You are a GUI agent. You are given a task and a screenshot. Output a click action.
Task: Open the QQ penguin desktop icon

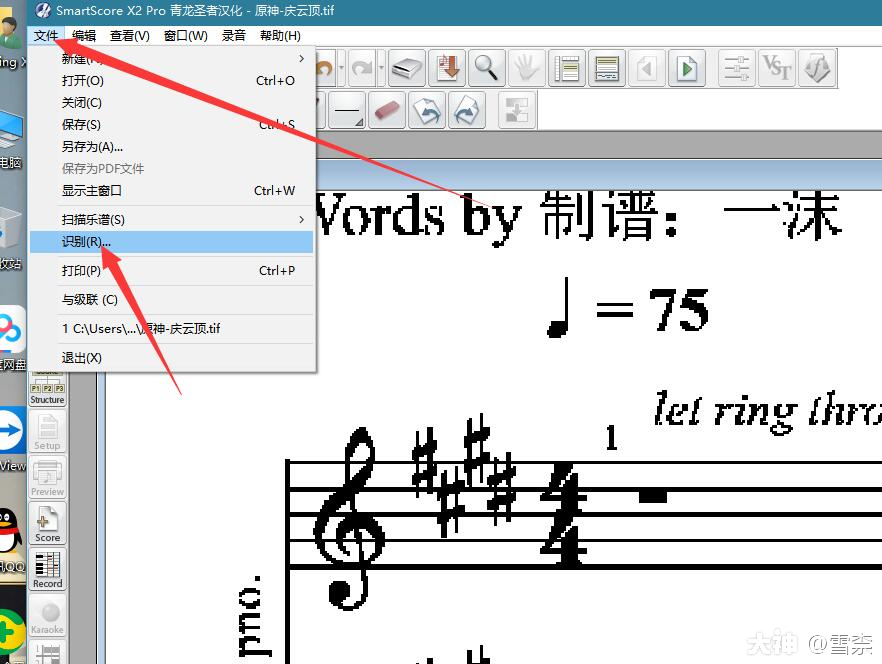tap(10, 530)
